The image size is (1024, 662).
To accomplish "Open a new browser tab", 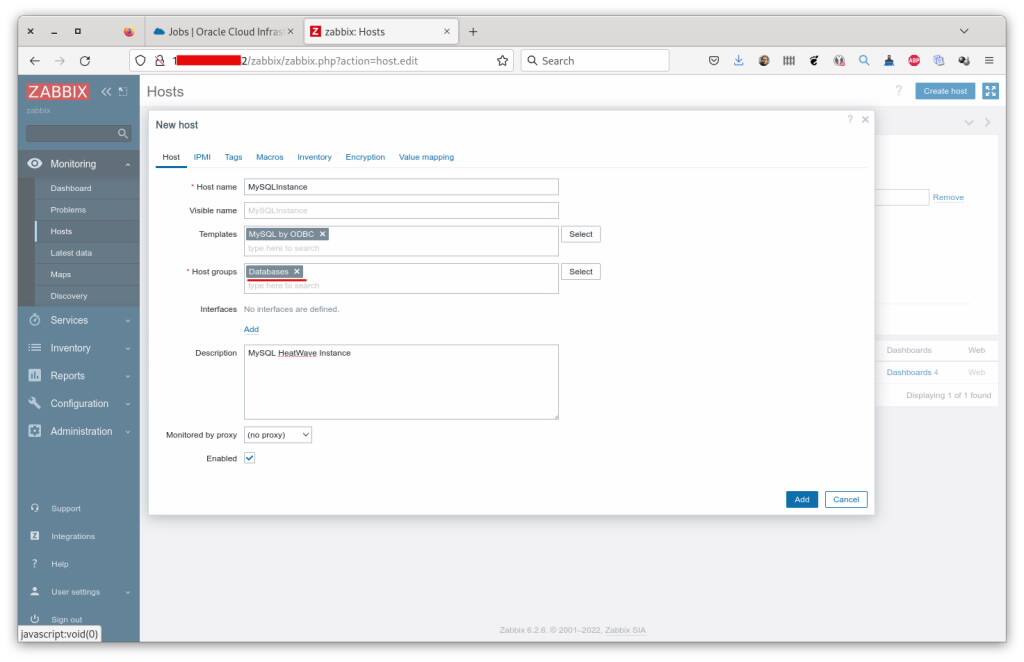I will click(473, 31).
